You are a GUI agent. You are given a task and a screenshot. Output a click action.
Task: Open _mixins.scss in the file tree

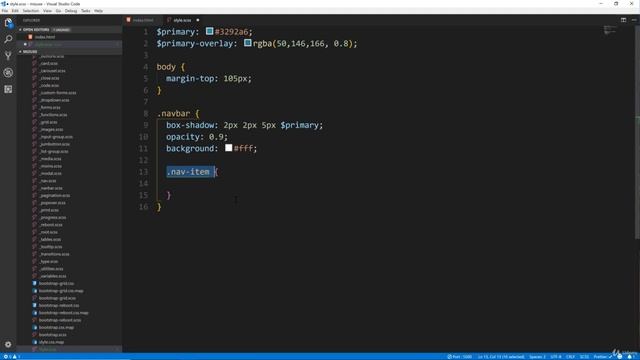click(51, 166)
